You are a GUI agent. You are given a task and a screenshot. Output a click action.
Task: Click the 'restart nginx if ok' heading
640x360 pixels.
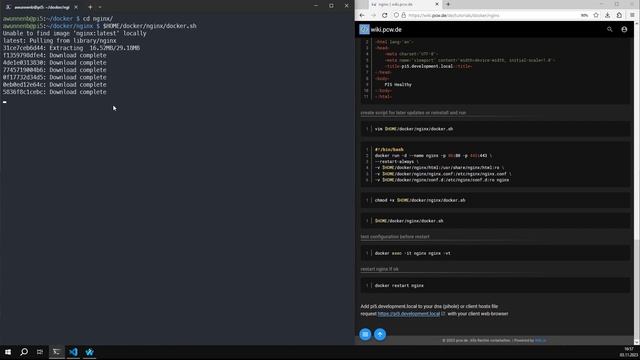click(x=379, y=269)
